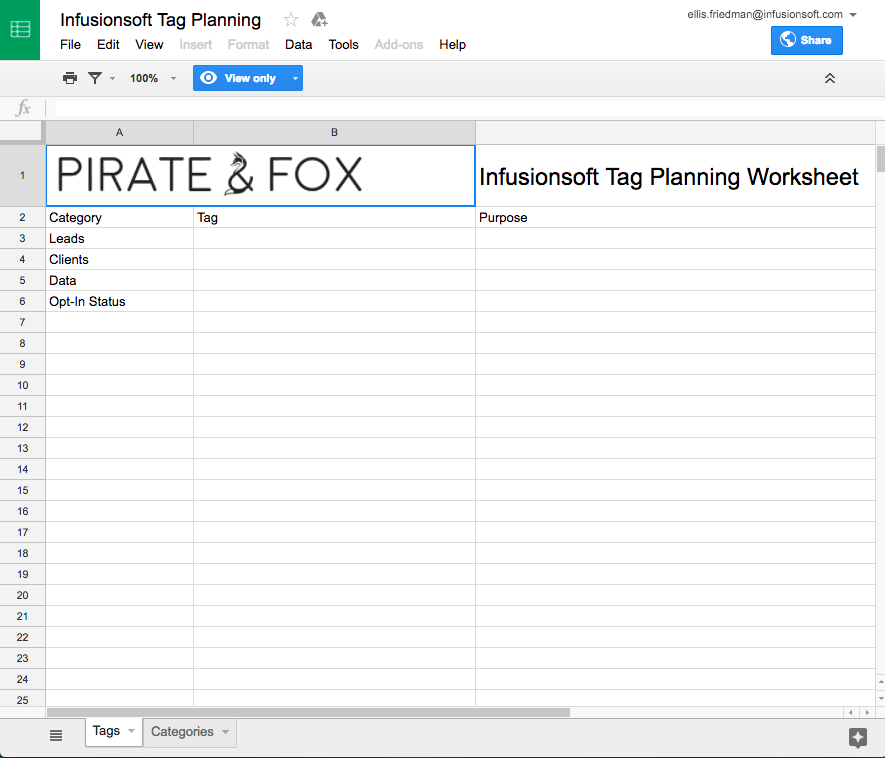This screenshot has height=758, width=885.
Task: Click scroll left arrow
Action: 851,712
